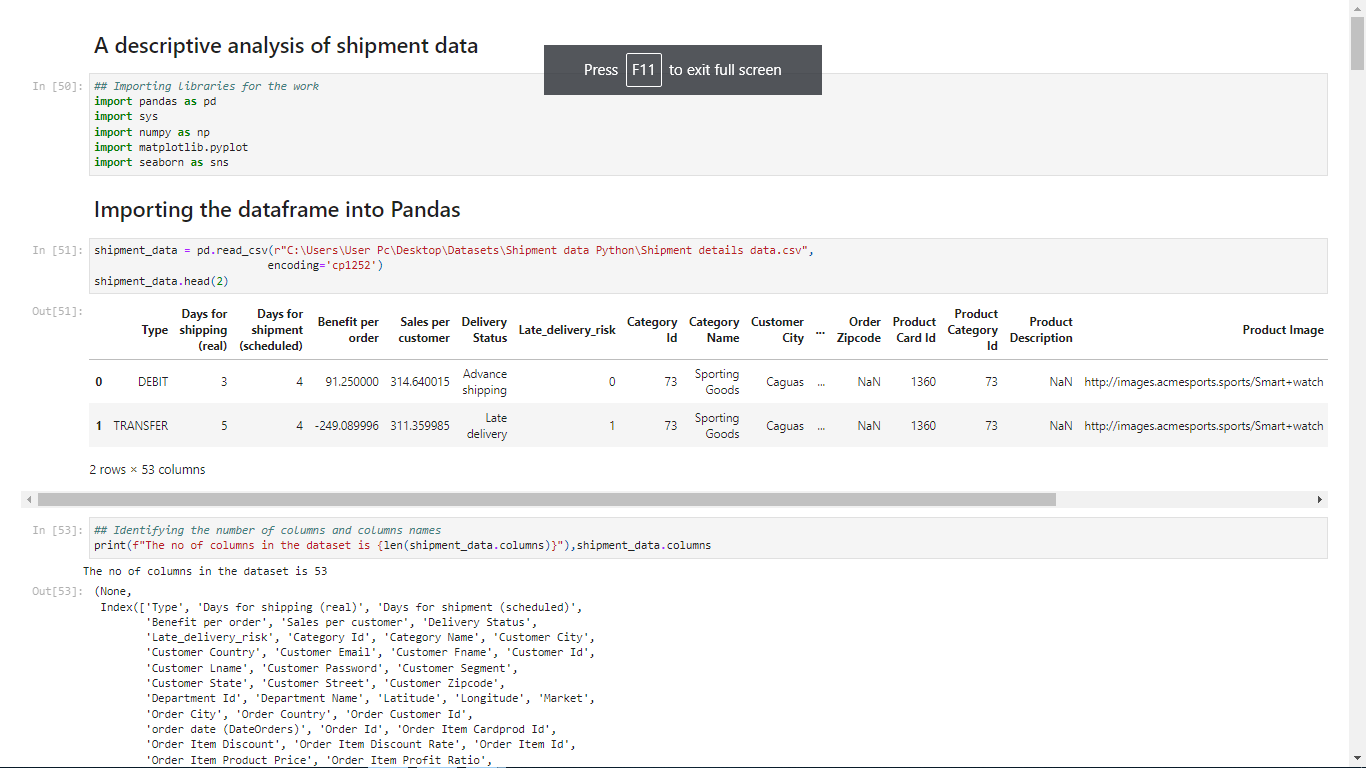The width and height of the screenshot is (1366, 768).
Task: Select the 'Importing the dataframe into Pandas' heading cell
Action: (277, 210)
